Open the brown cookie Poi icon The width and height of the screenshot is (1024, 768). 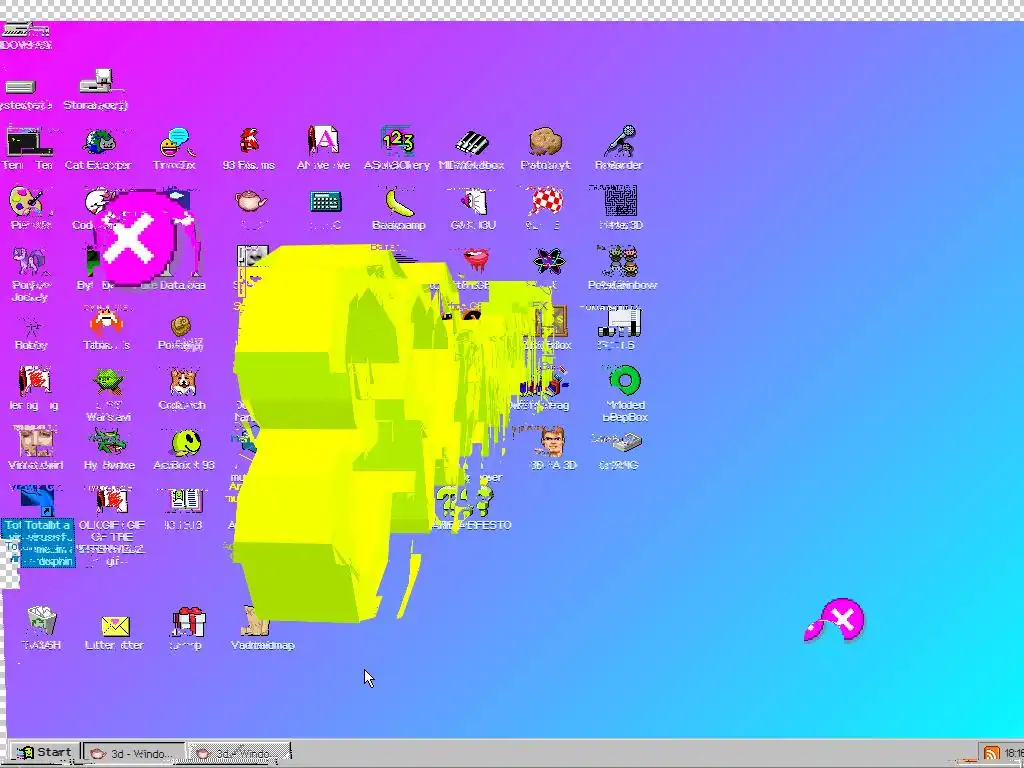click(181, 325)
